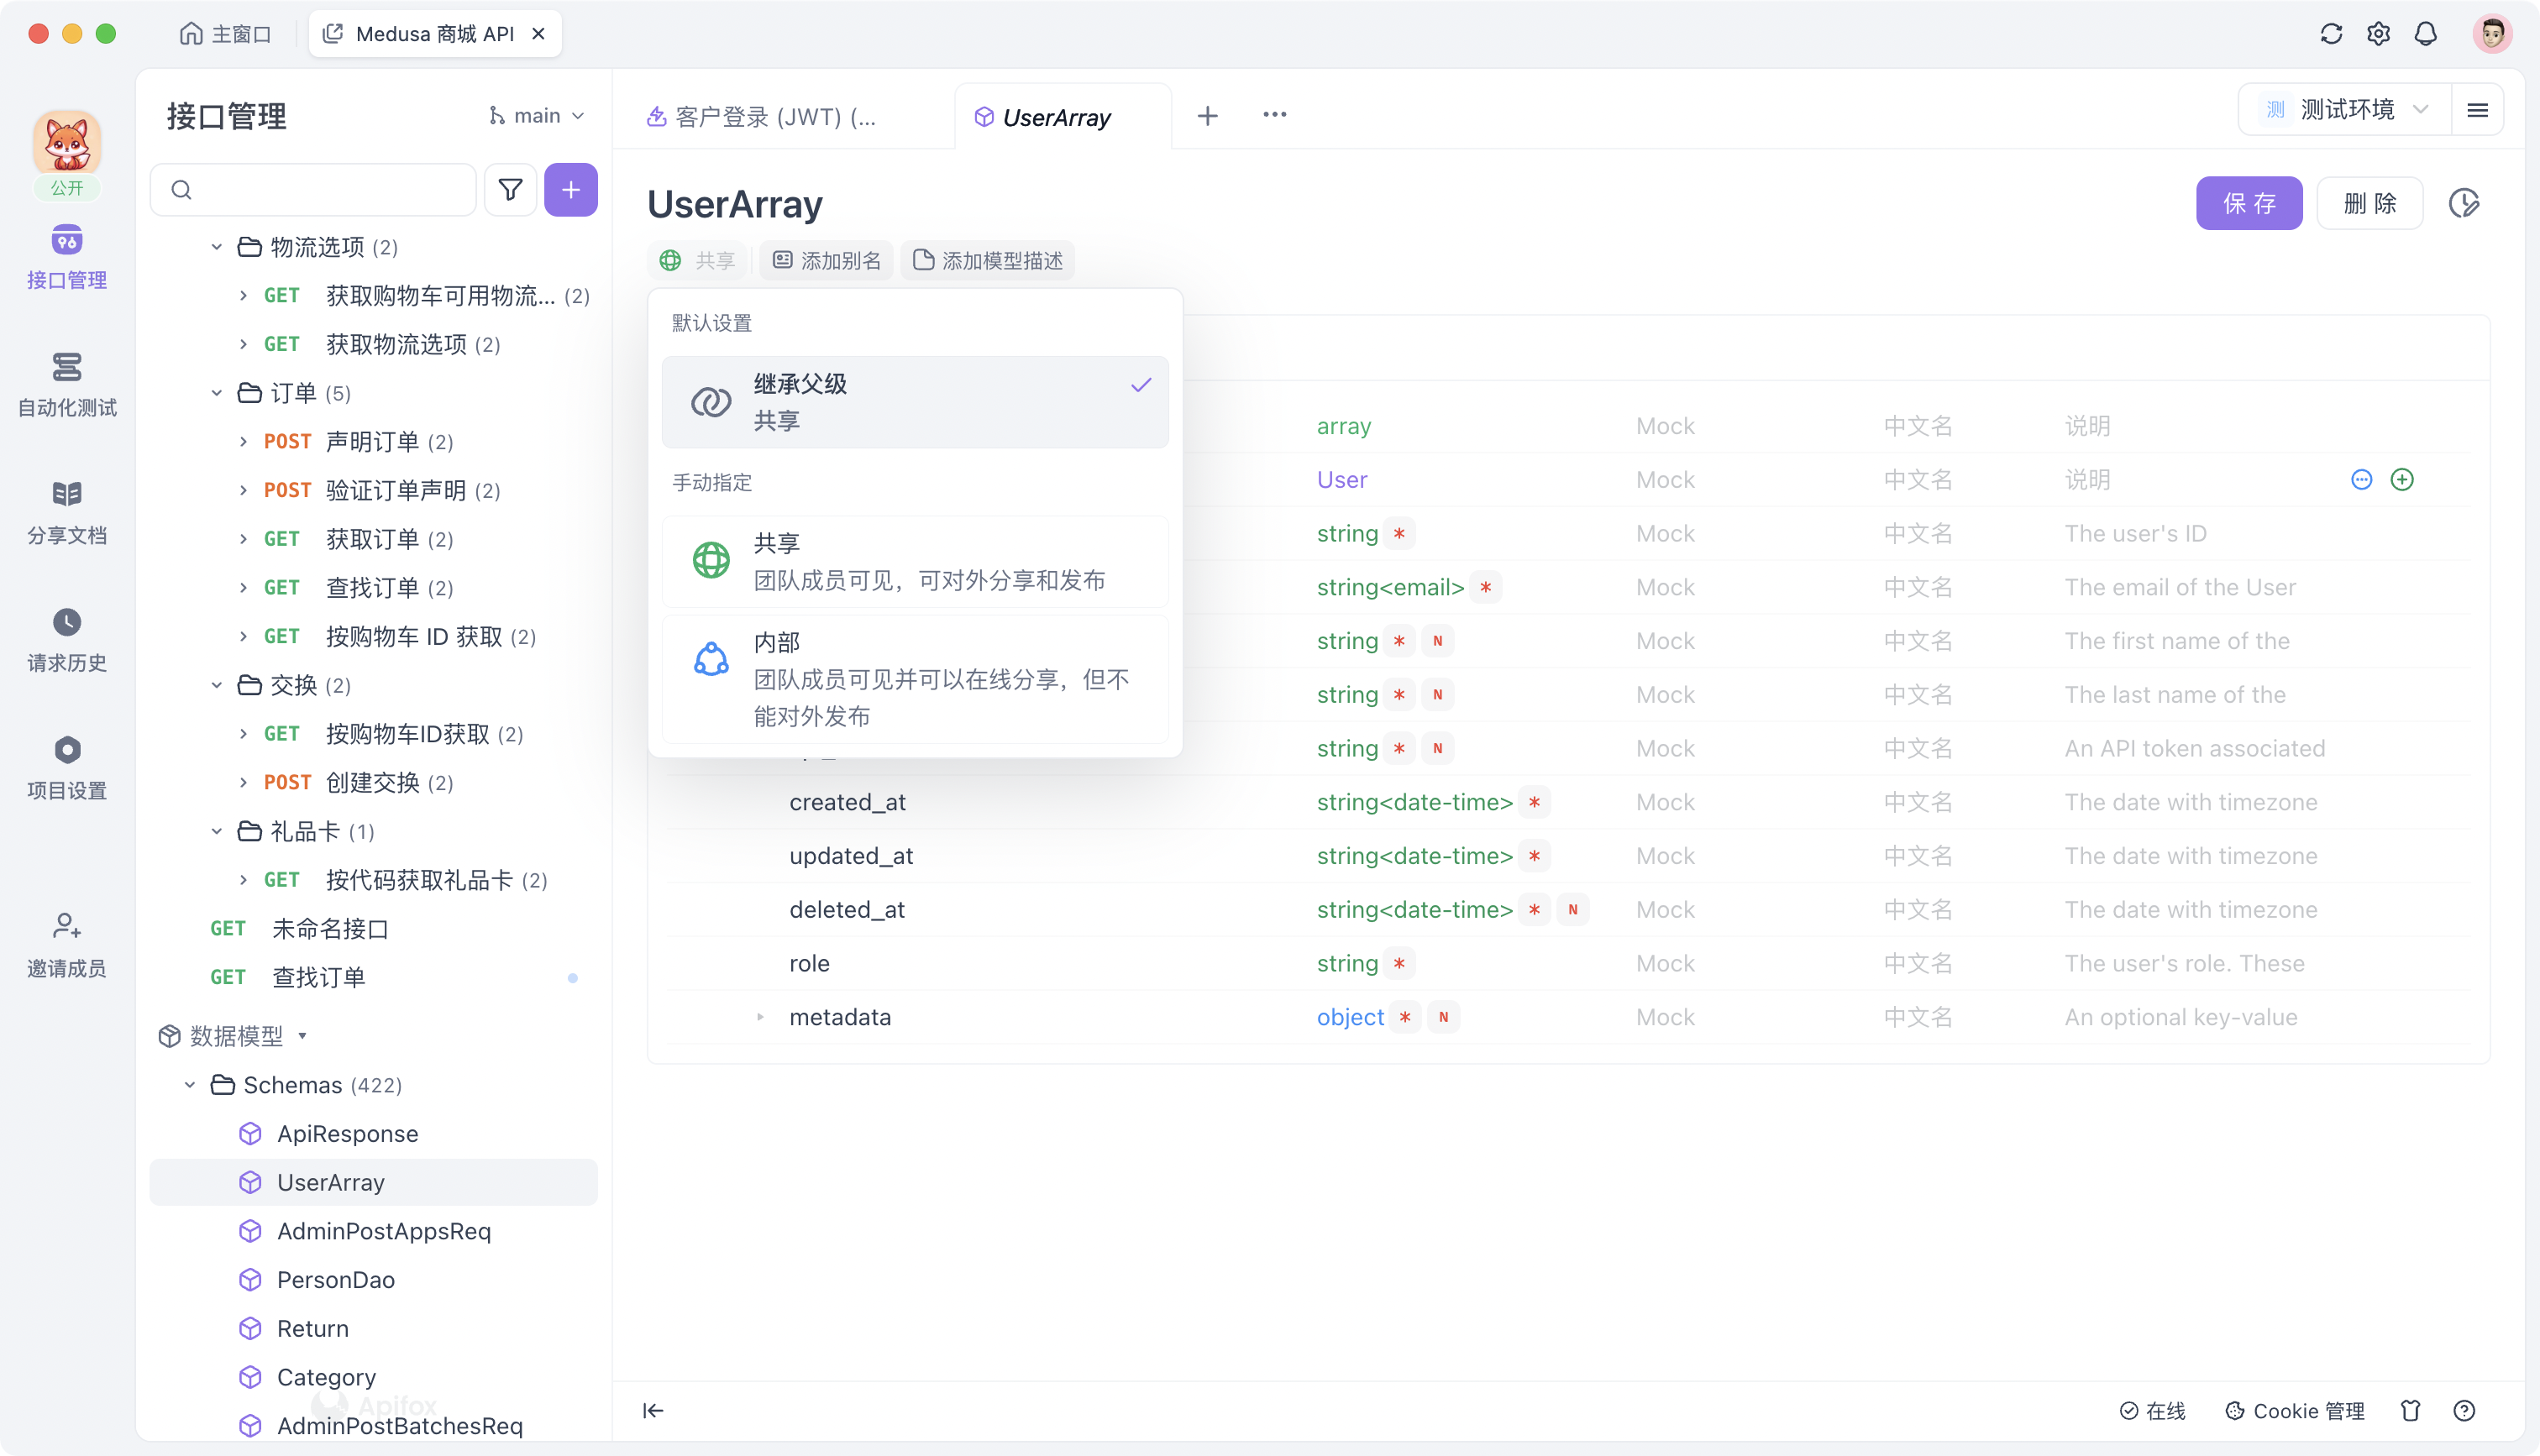This screenshot has height=1456, width=2540.
Task: Click the filter icon beside the search box
Action: [510, 189]
